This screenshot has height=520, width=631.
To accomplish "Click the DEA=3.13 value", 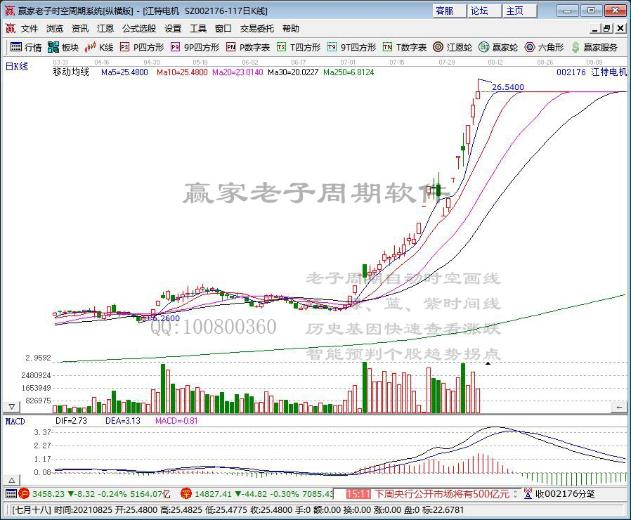I will (123, 421).
